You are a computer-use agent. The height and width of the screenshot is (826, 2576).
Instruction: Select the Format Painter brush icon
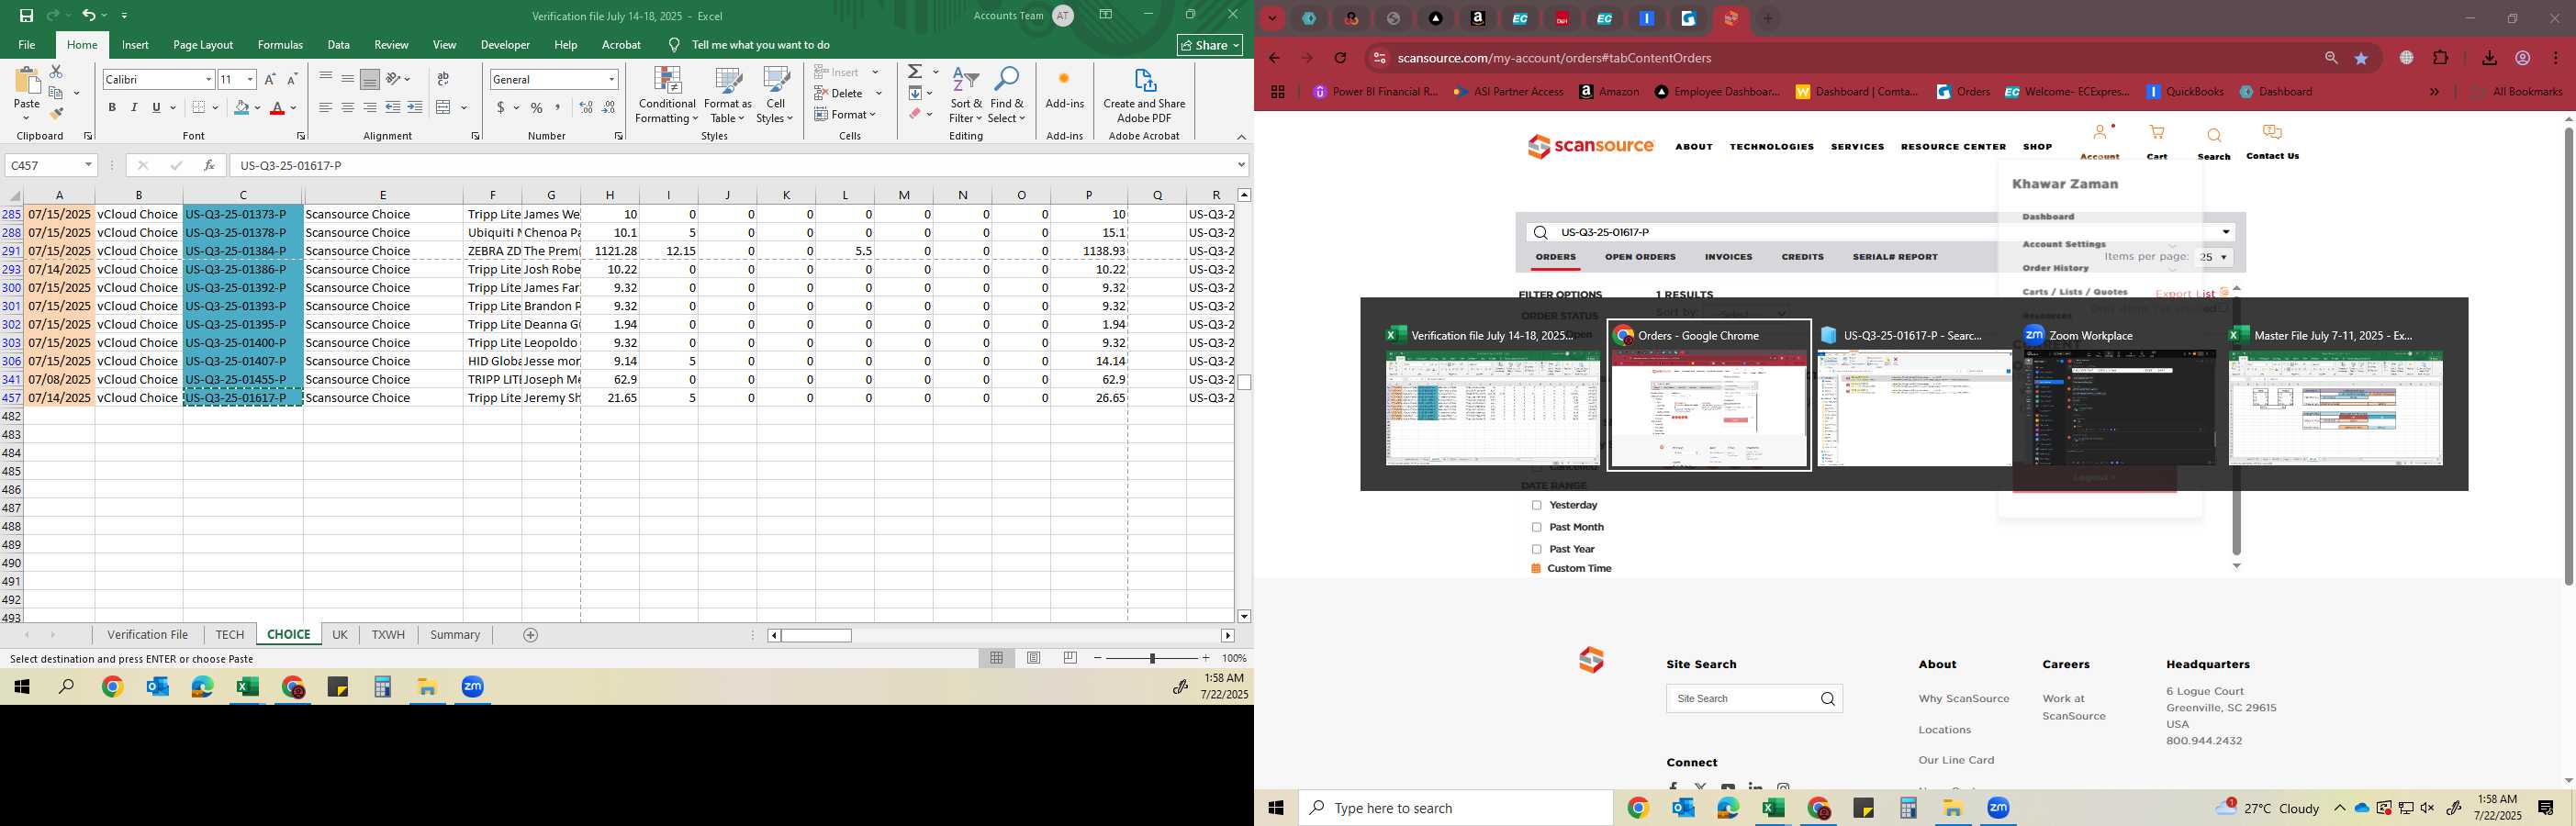(56, 113)
